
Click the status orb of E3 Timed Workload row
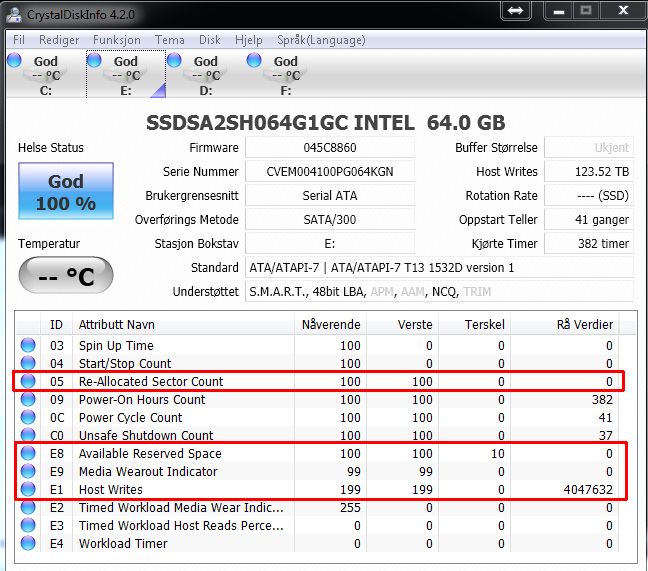(28, 525)
